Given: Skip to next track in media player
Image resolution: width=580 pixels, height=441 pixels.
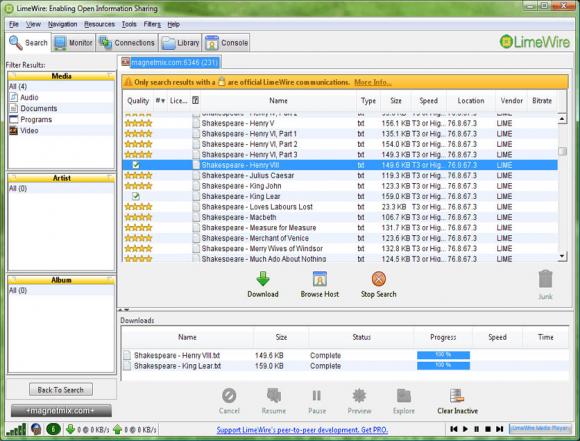Looking at the screenshot, I should (499, 429).
